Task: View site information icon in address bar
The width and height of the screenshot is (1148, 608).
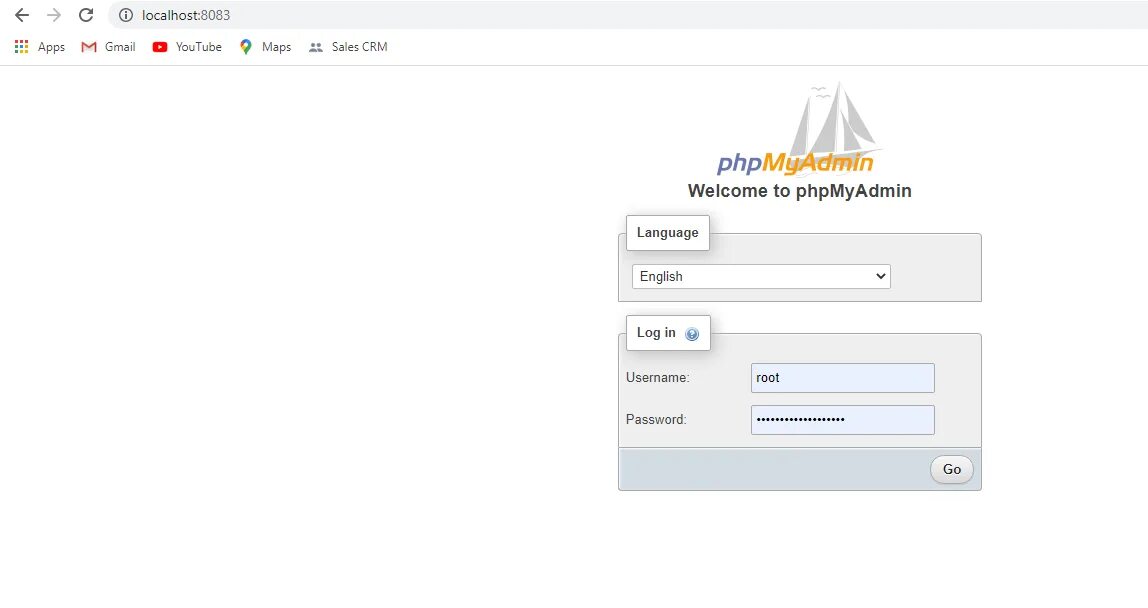Action: tap(126, 15)
